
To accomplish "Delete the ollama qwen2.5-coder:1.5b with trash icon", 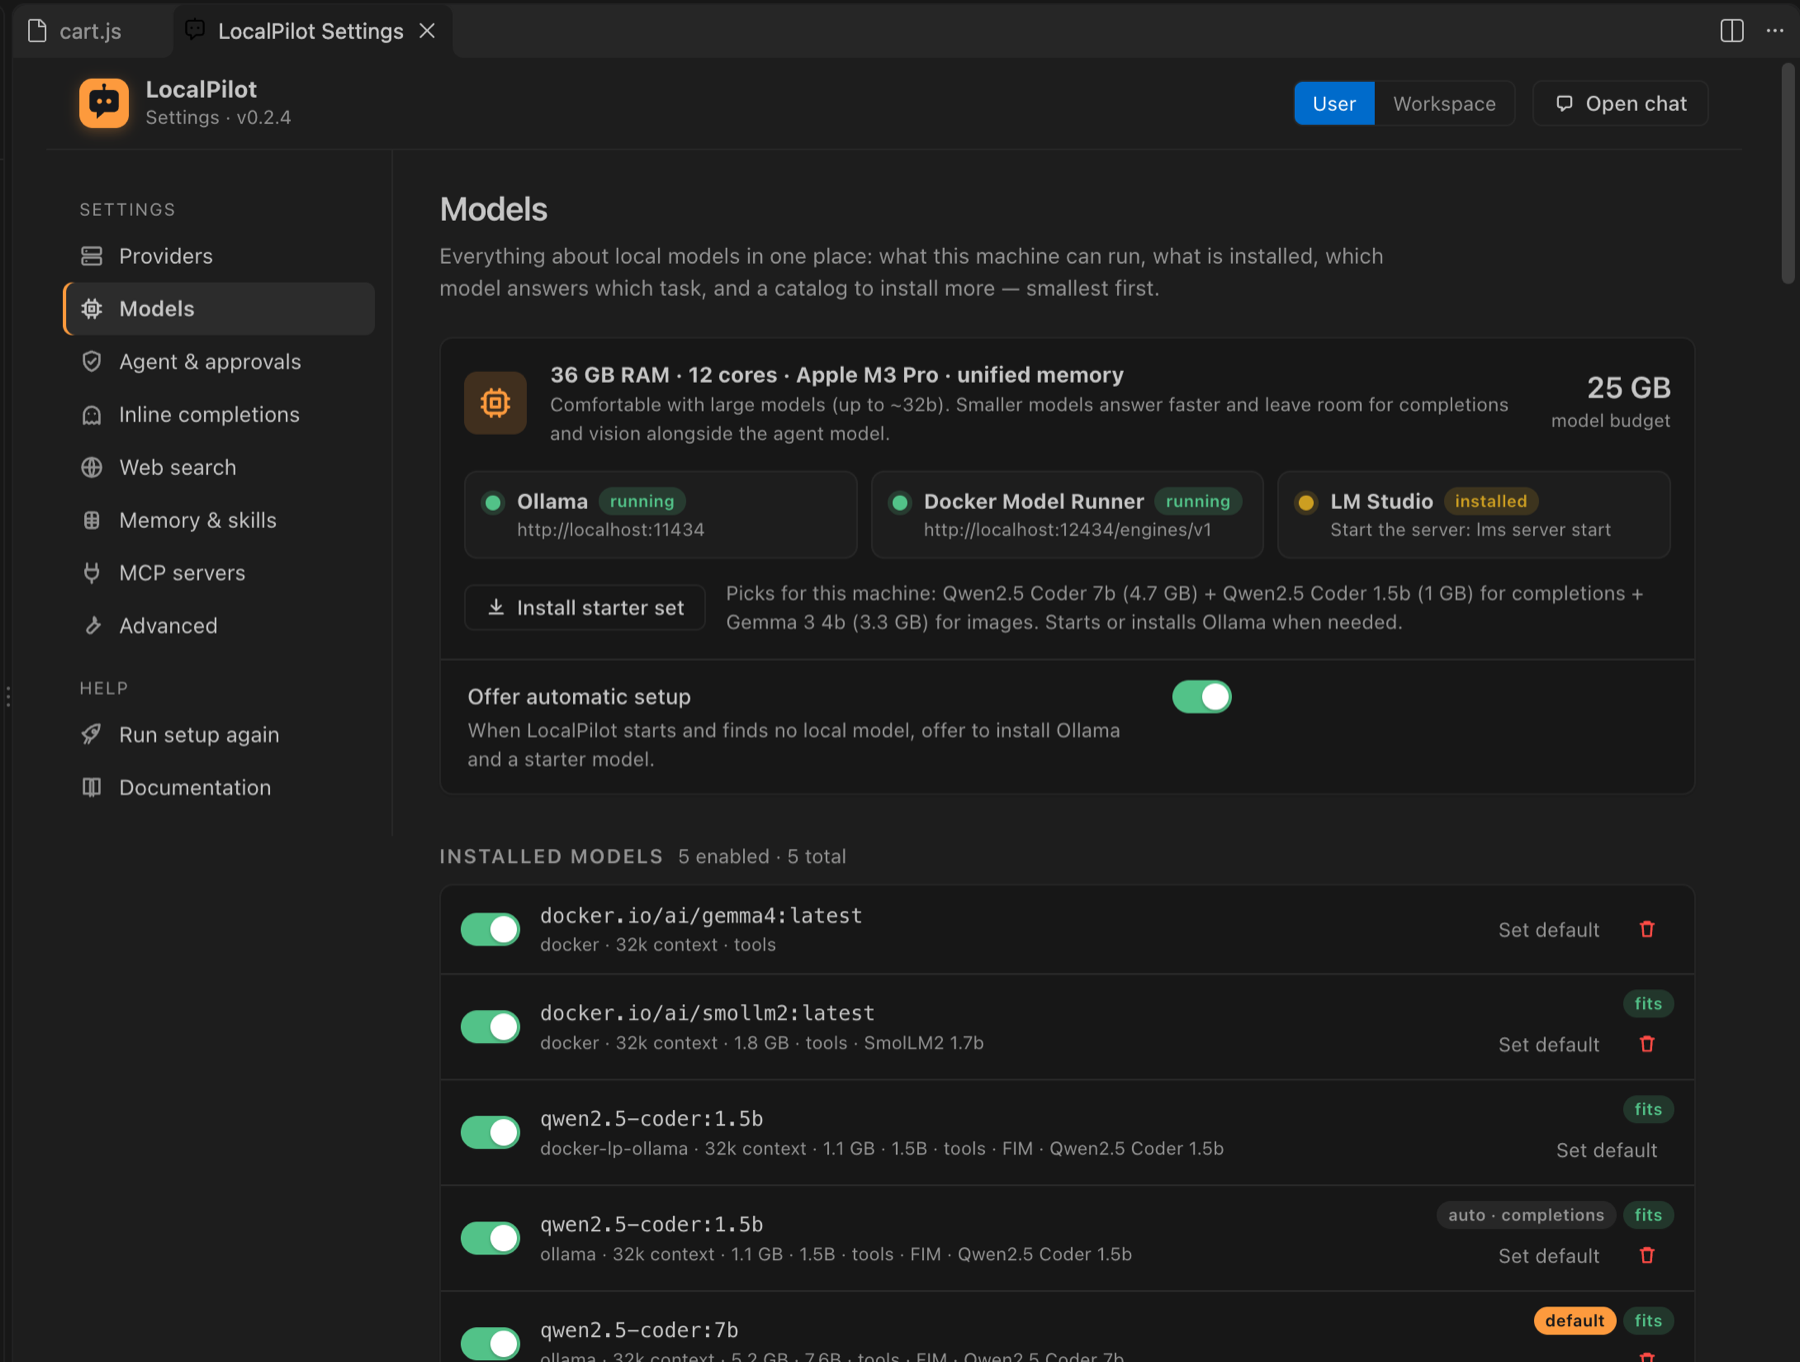I will 1647,1255.
